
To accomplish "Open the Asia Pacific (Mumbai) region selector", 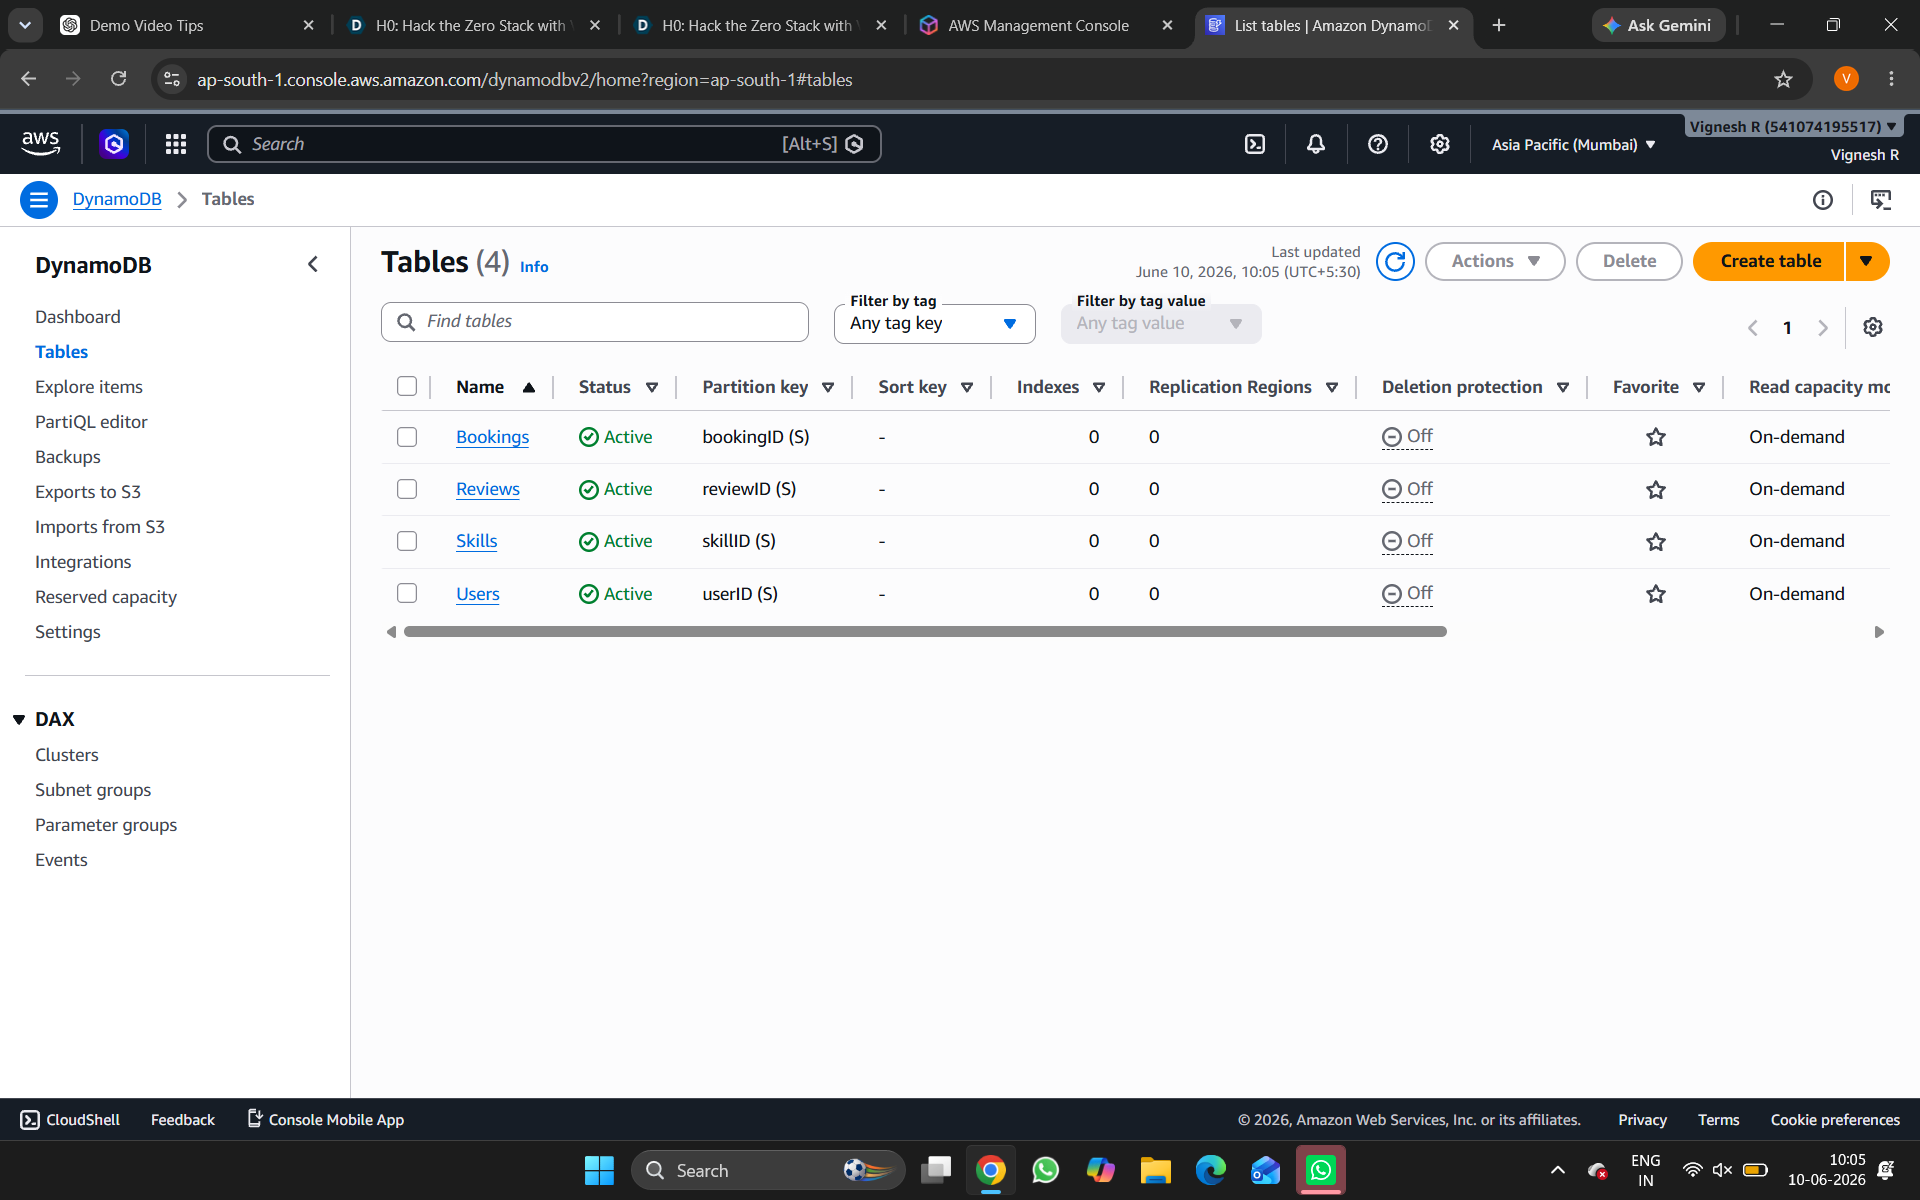I will tap(1574, 145).
